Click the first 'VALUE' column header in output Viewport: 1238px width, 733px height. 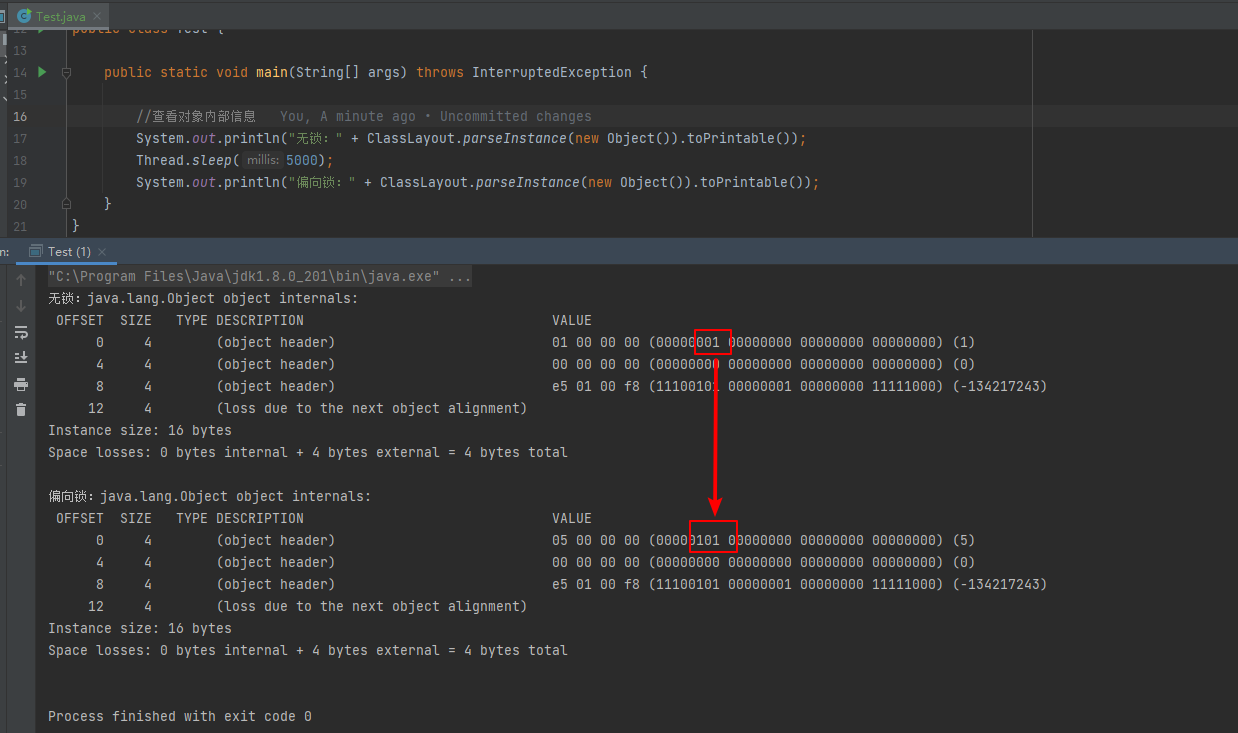(x=572, y=320)
